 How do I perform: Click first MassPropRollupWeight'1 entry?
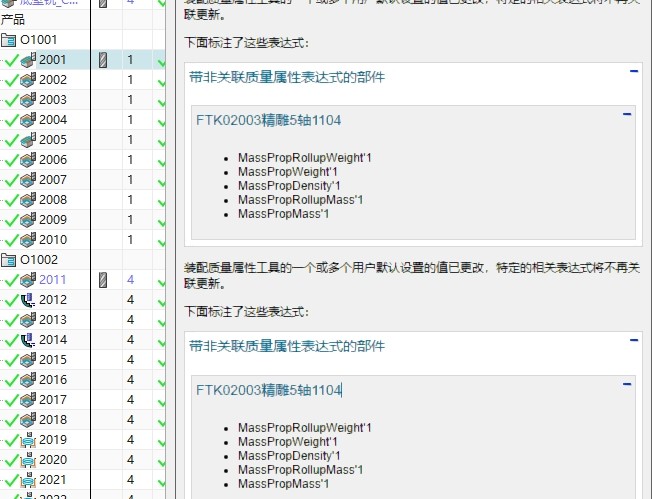304,158
